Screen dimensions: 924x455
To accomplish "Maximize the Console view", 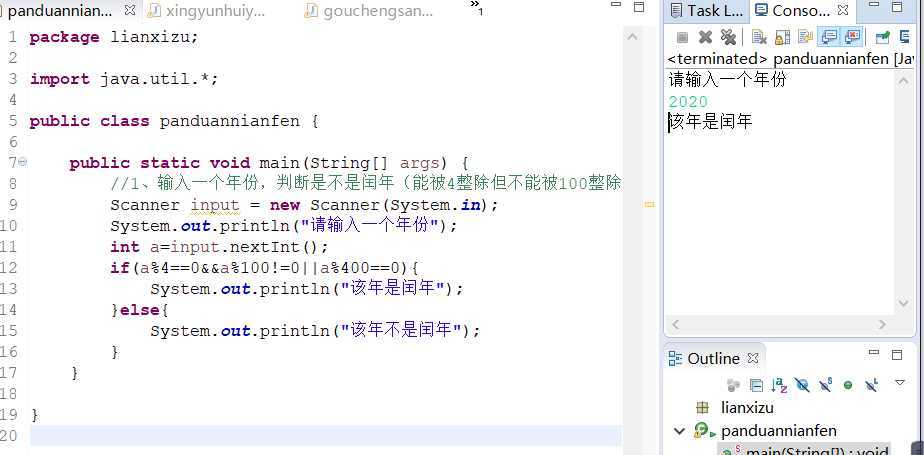I will coord(897,7).
